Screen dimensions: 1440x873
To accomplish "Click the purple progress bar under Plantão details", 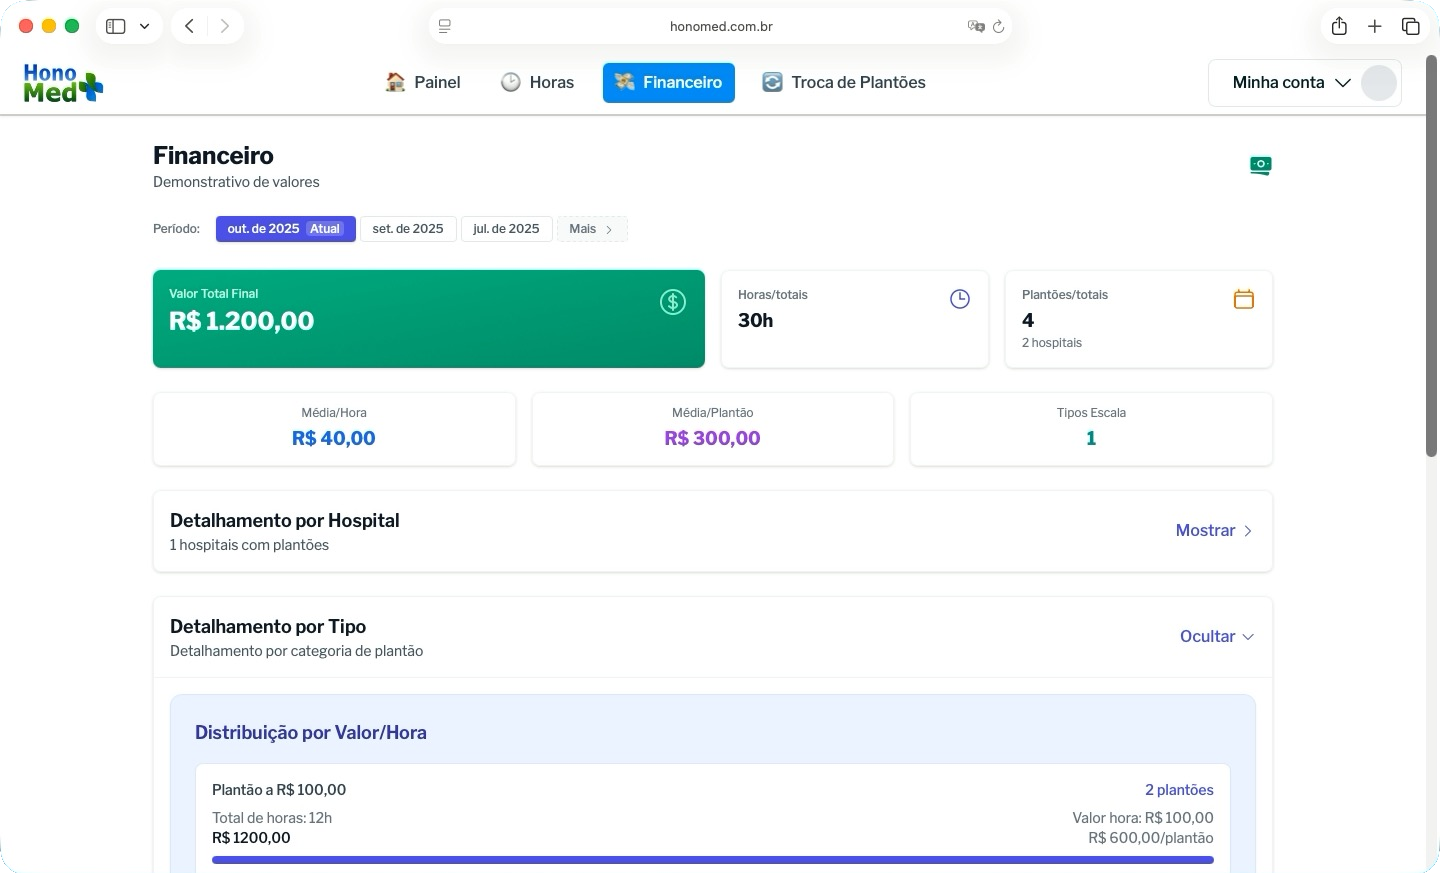I will (x=712, y=859).
